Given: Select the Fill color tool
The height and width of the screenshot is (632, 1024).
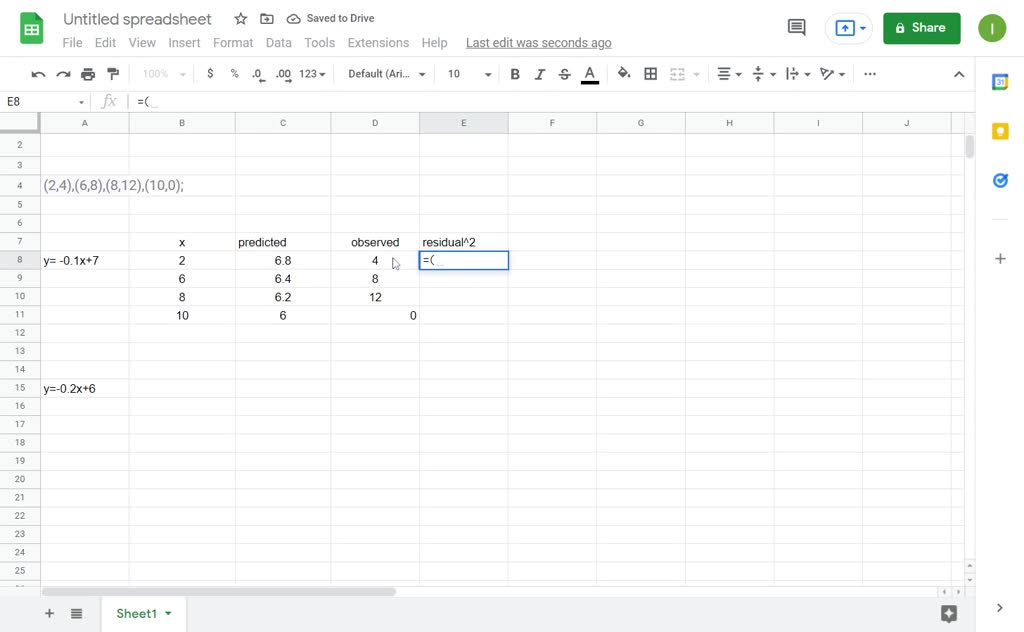Looking at the screenshot, I should pos(623,74).
